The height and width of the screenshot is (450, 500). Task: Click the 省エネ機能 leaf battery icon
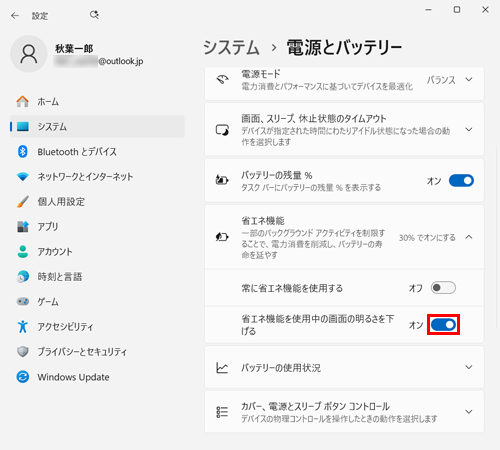click(x=222, y=237)
